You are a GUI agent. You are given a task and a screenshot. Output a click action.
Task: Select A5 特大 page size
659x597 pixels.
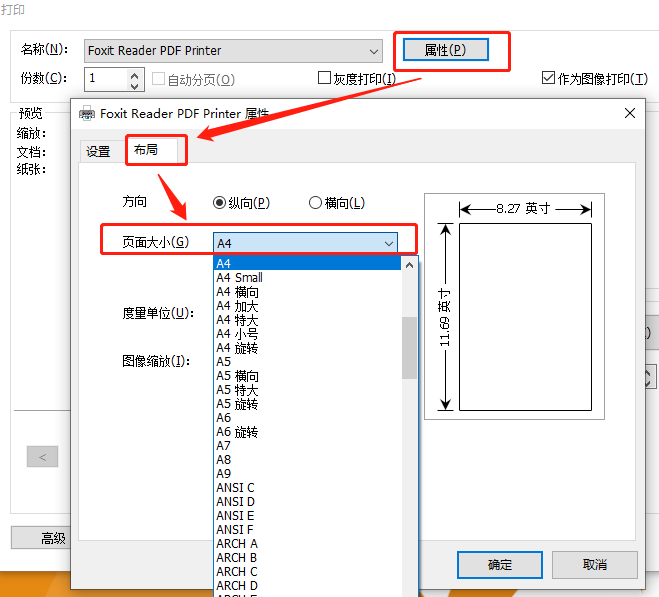308,390
